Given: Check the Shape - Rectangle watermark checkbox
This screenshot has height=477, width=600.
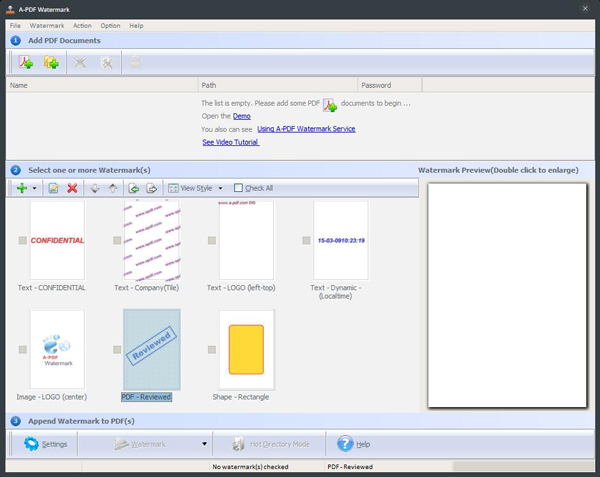Looking at the screenshot, I should point(212,350).
